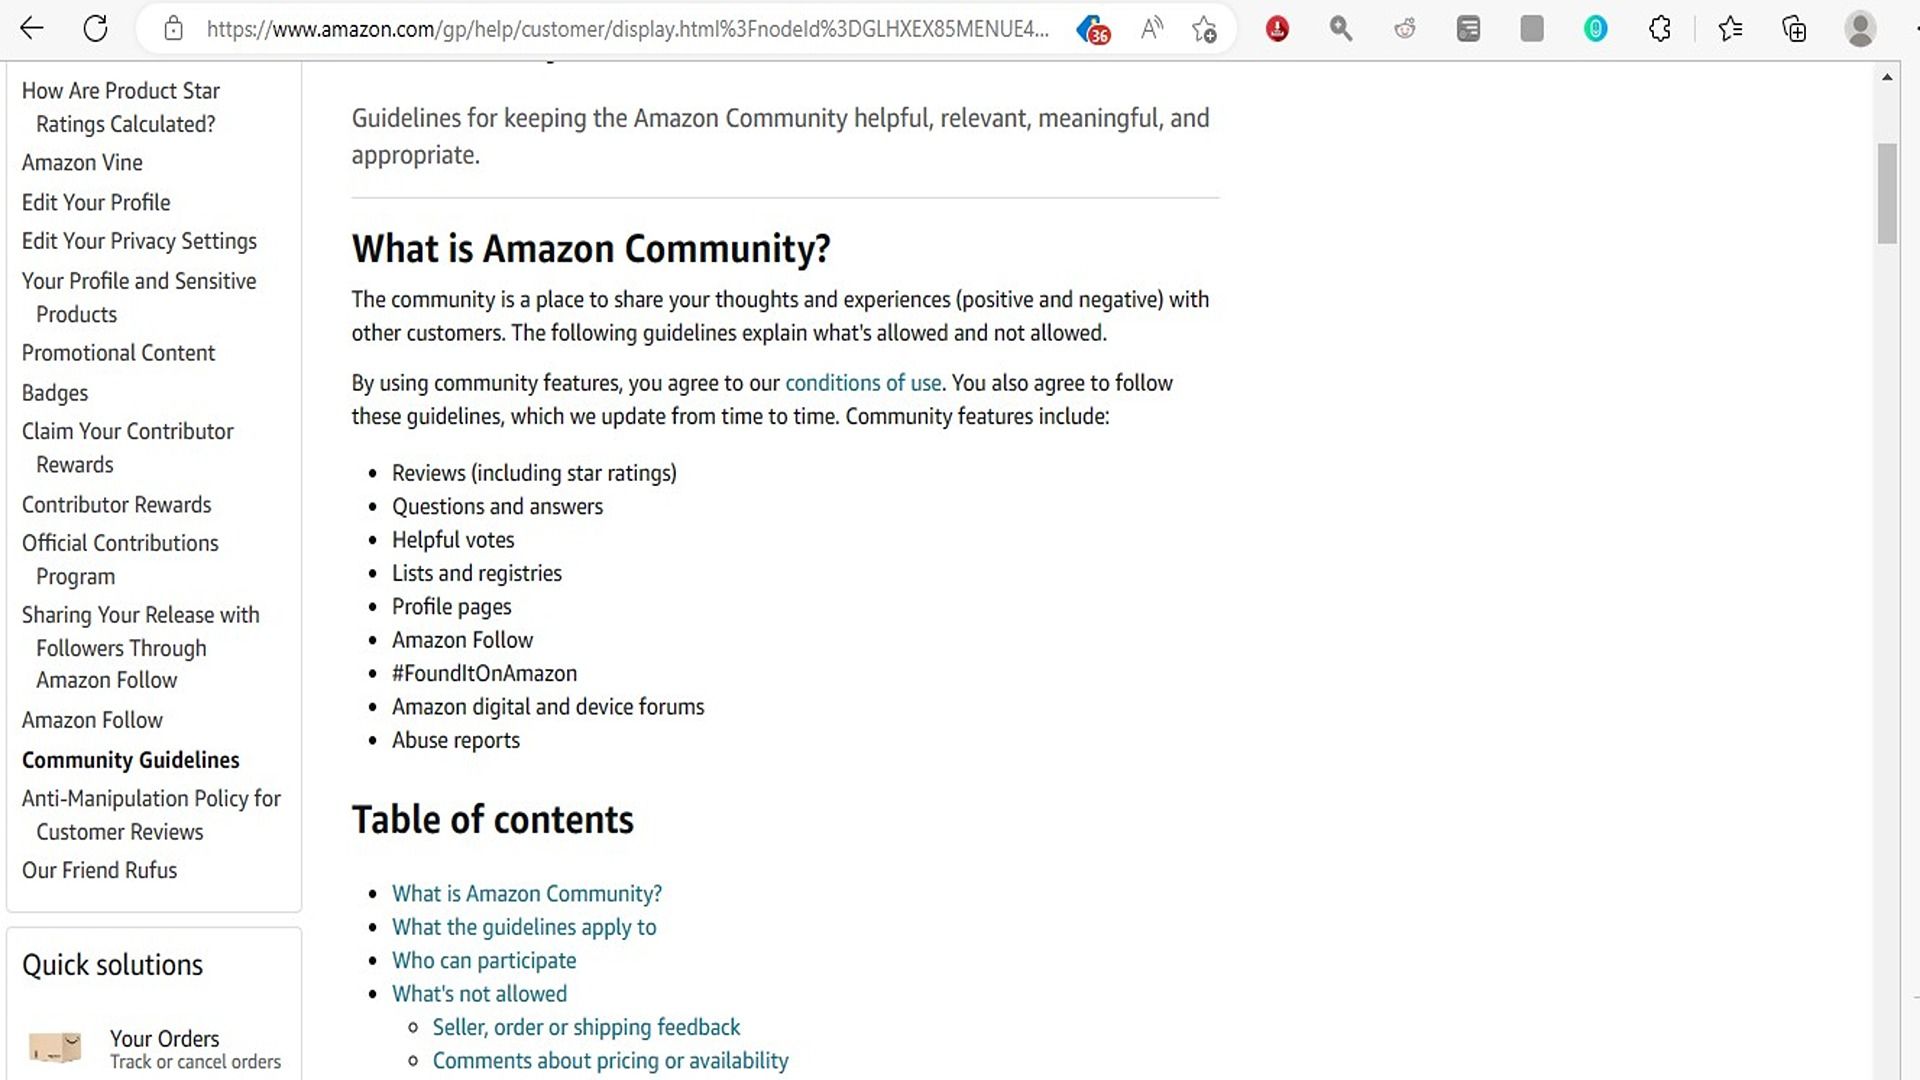The image size is (1920, 1080).
Task: Open Your Orders under Quick solutions
Action: pyautogui.click(x=164, y=1038)
